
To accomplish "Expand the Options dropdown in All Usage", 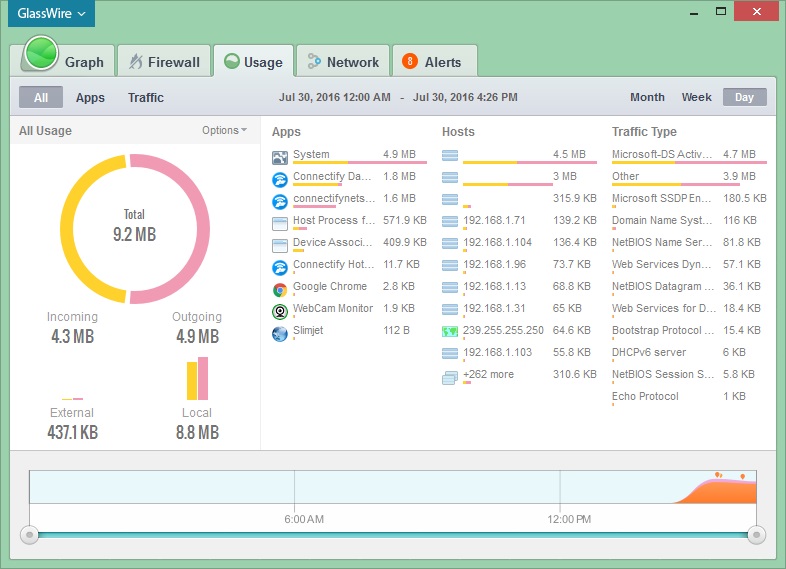I will [x=224, y=130].
